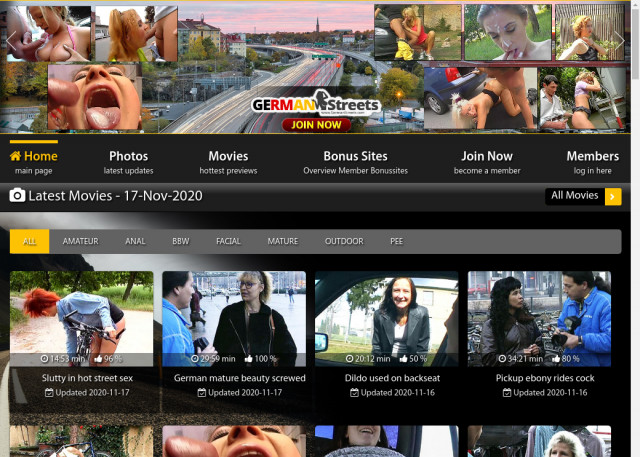Viewport: 640px width, 457px height.
Task: Open the Movies hottest previews section
Action: click(x=228, y=162)
